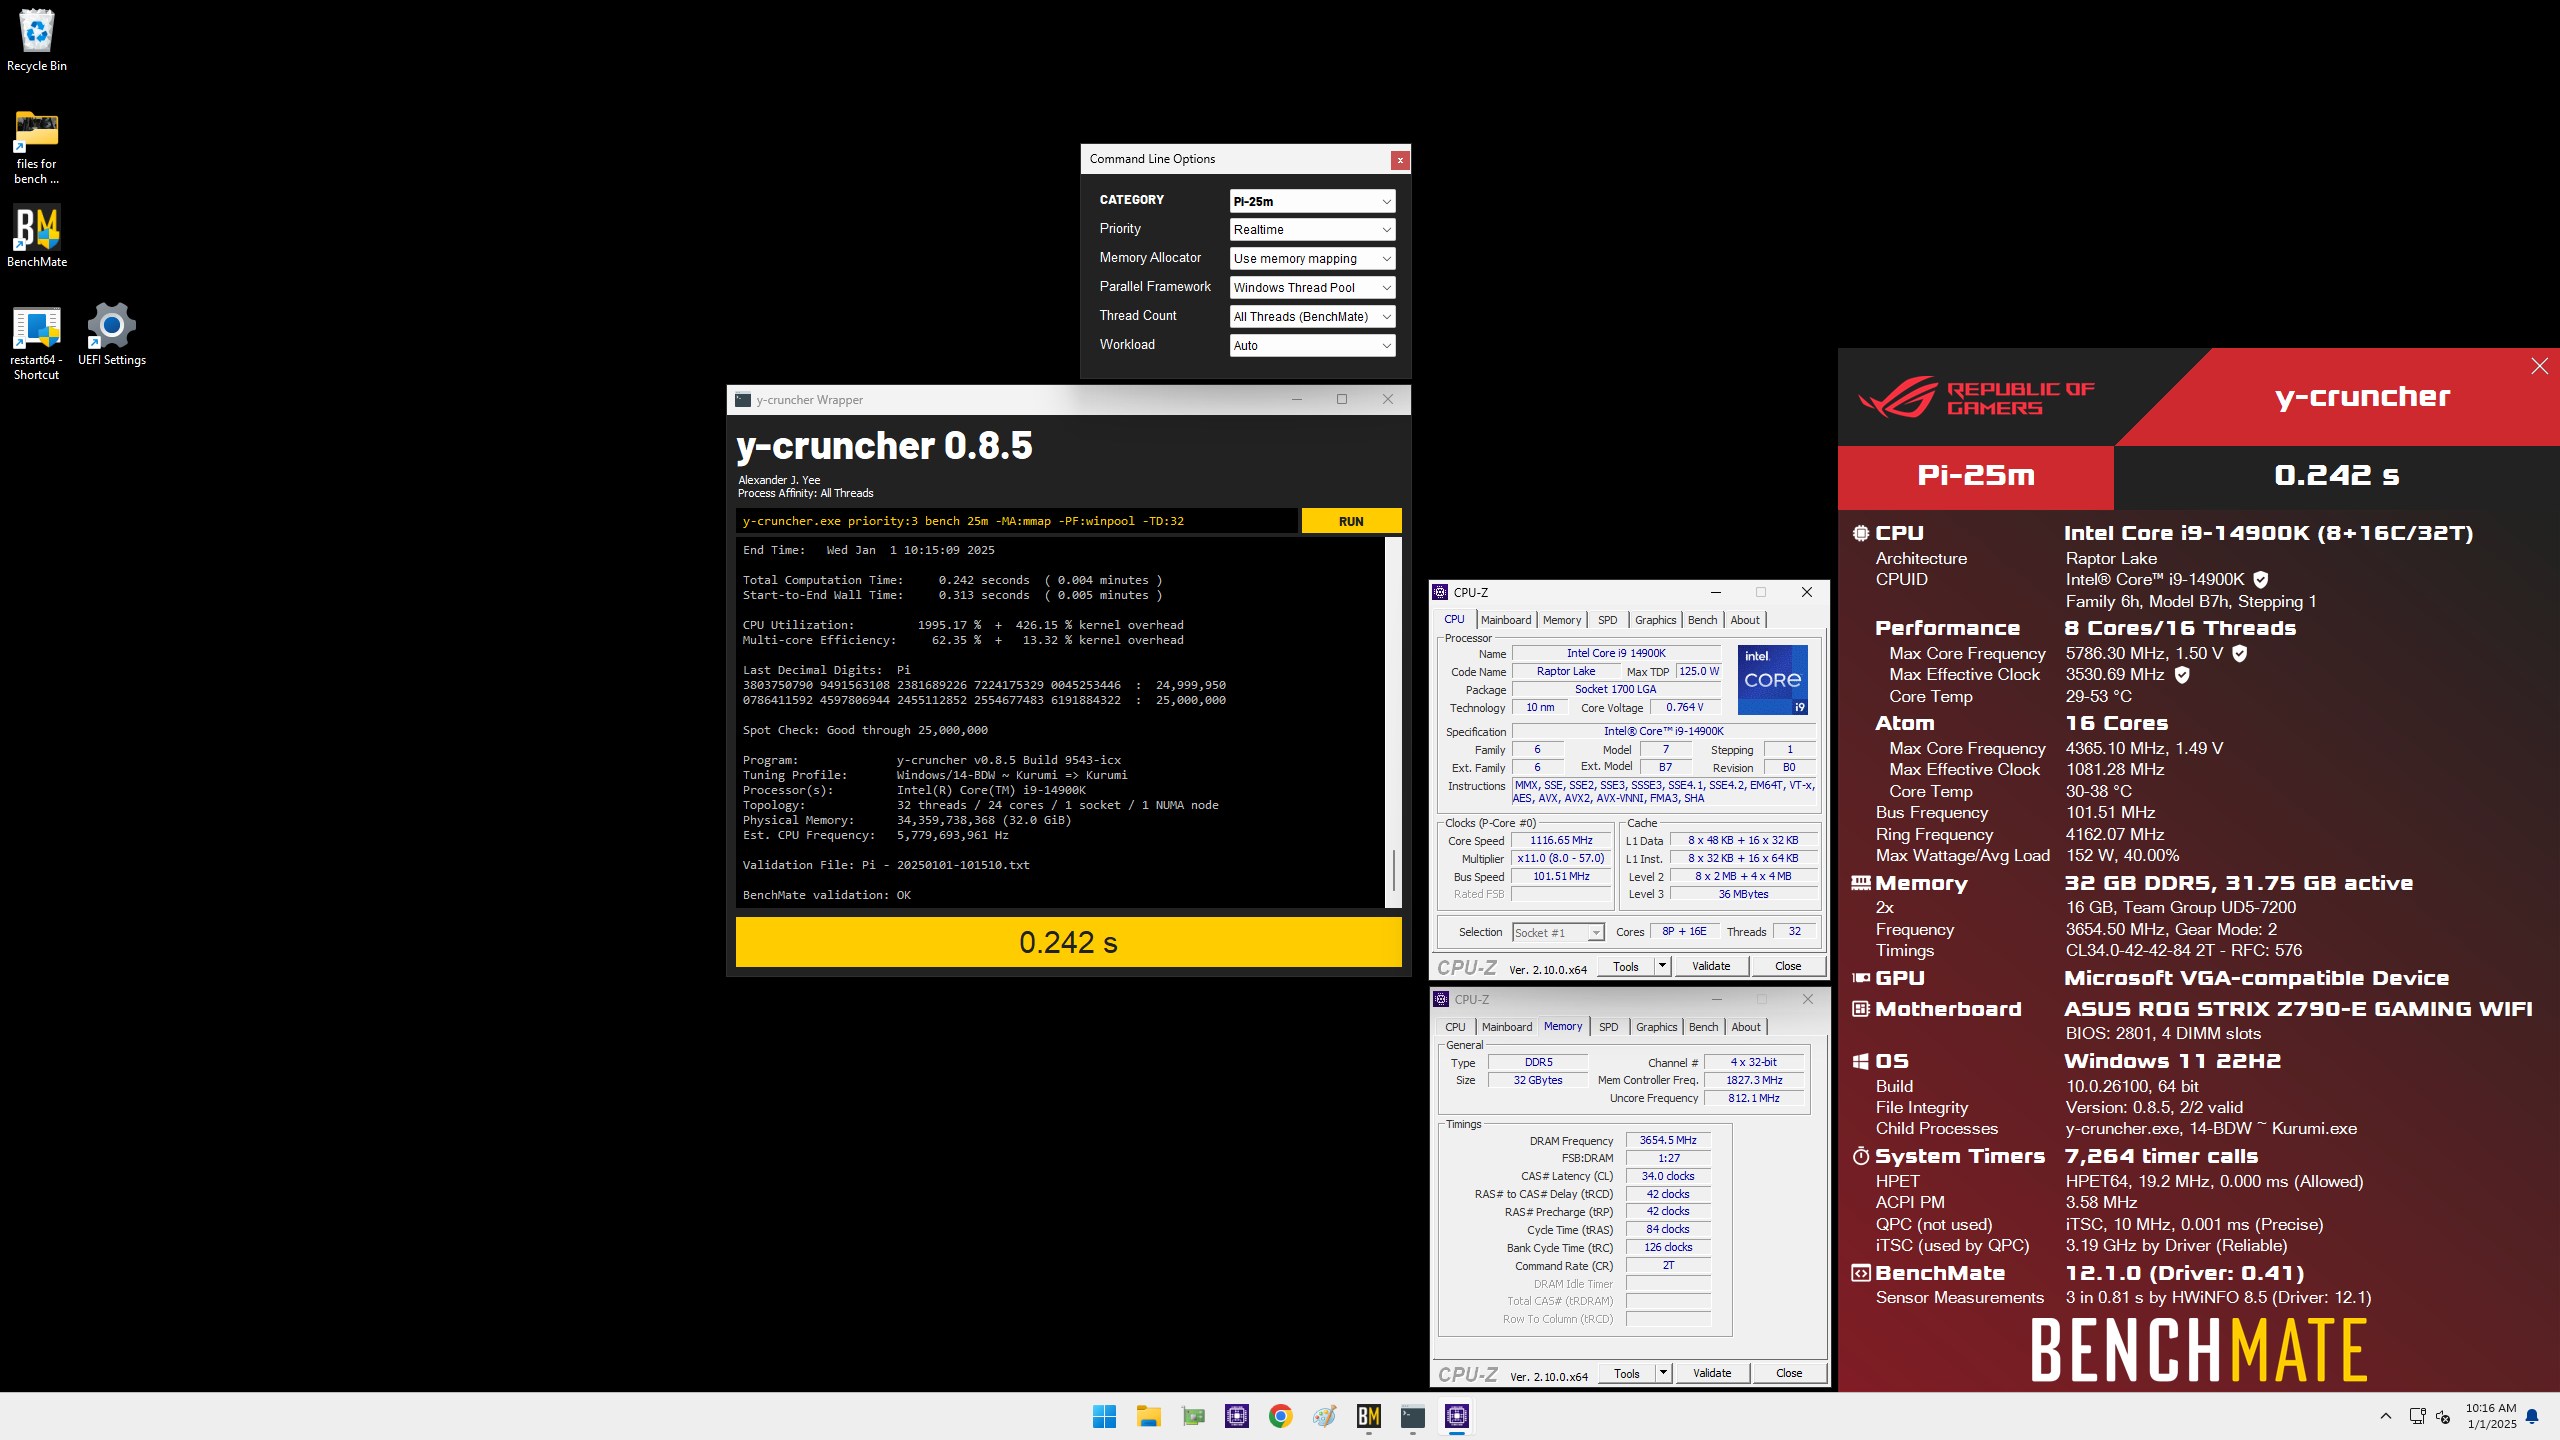
Task: Click the verified shield beside CPUID value
Action: pos(2261,579)
